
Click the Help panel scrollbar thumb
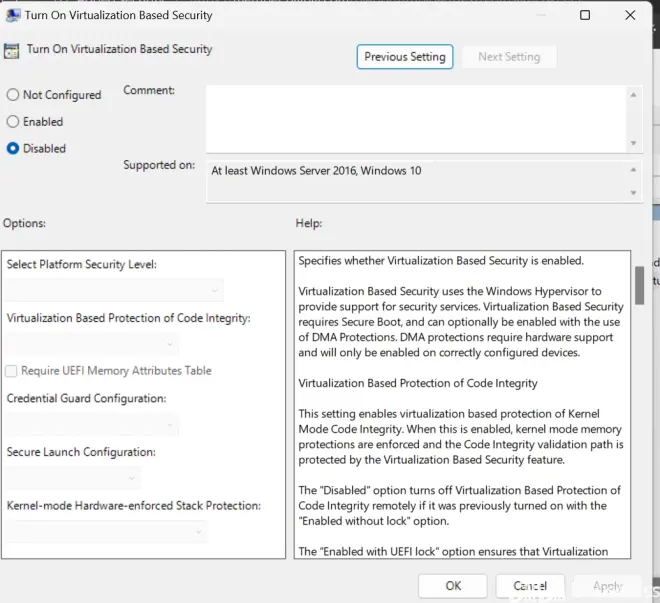[639, 285]
